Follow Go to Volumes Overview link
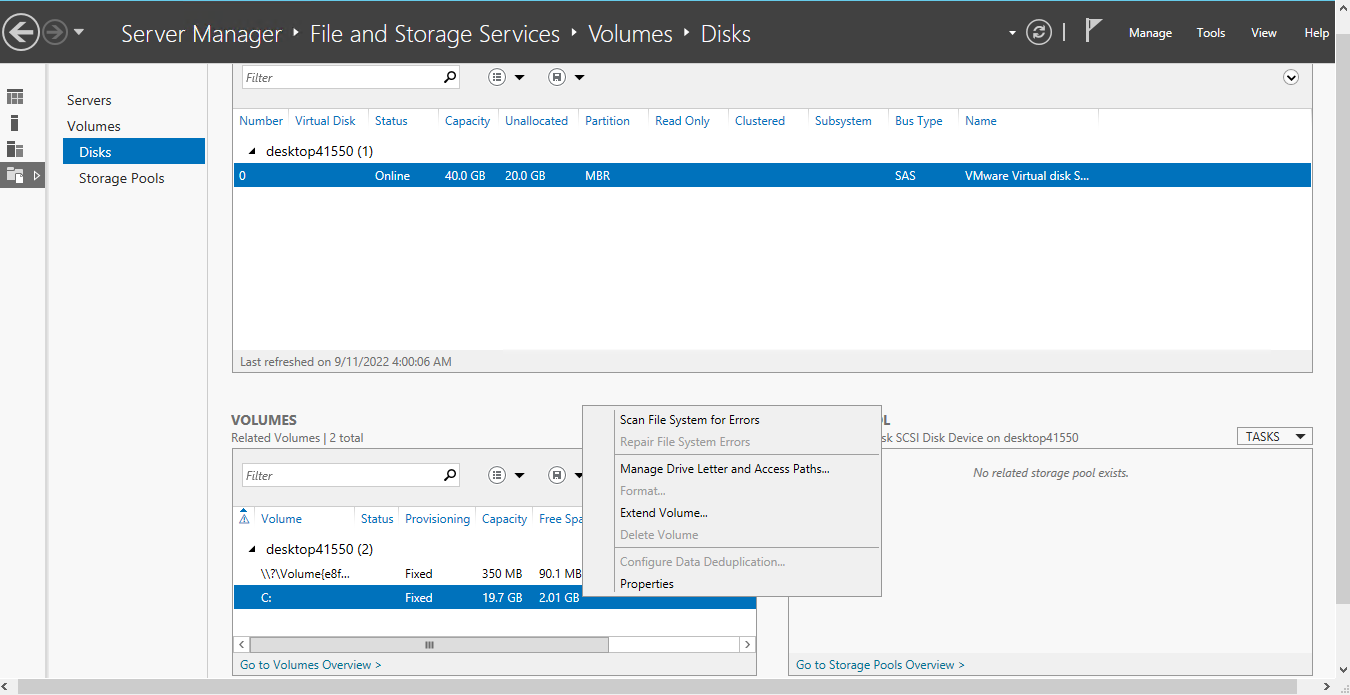Screen dimensions: 1350x695 (x=310, y=665)
